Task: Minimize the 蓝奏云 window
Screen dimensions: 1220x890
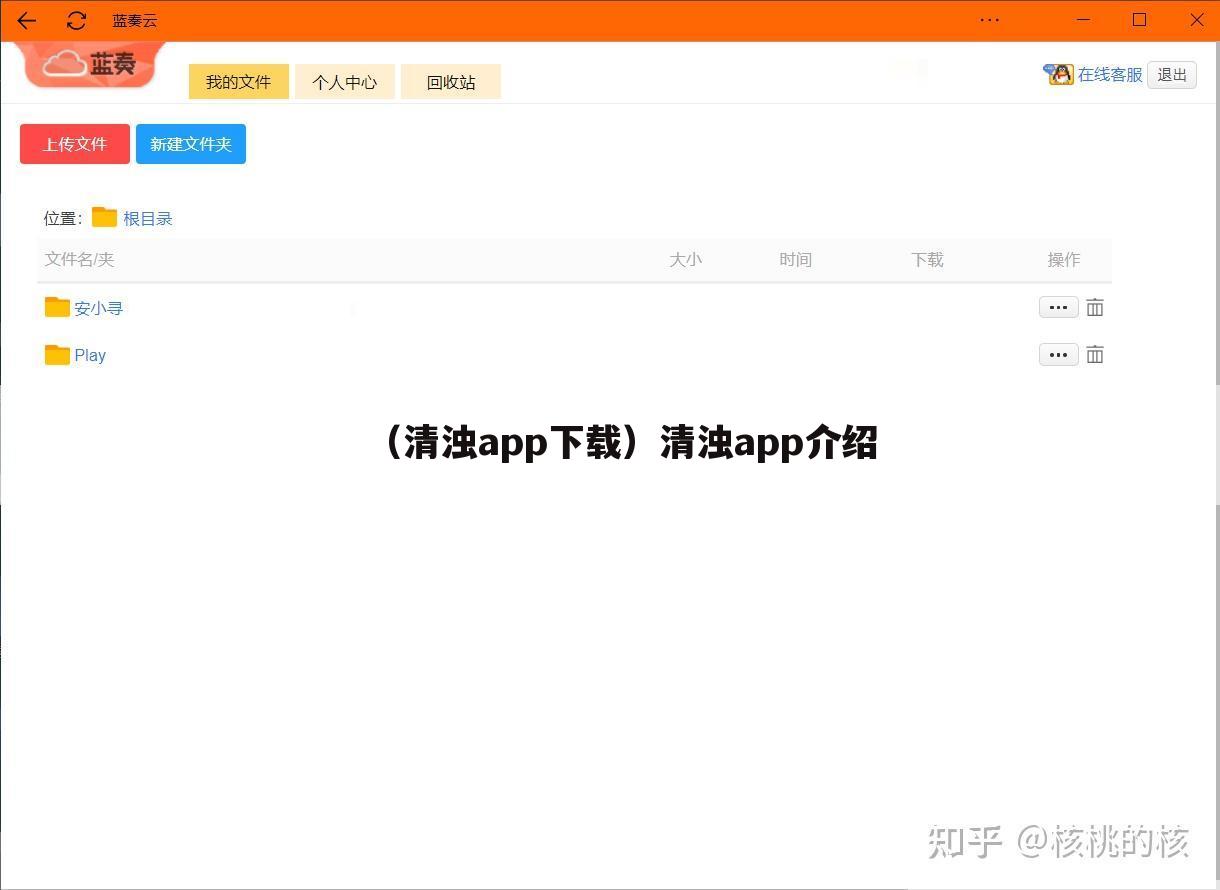Action: click(1082, 20)
